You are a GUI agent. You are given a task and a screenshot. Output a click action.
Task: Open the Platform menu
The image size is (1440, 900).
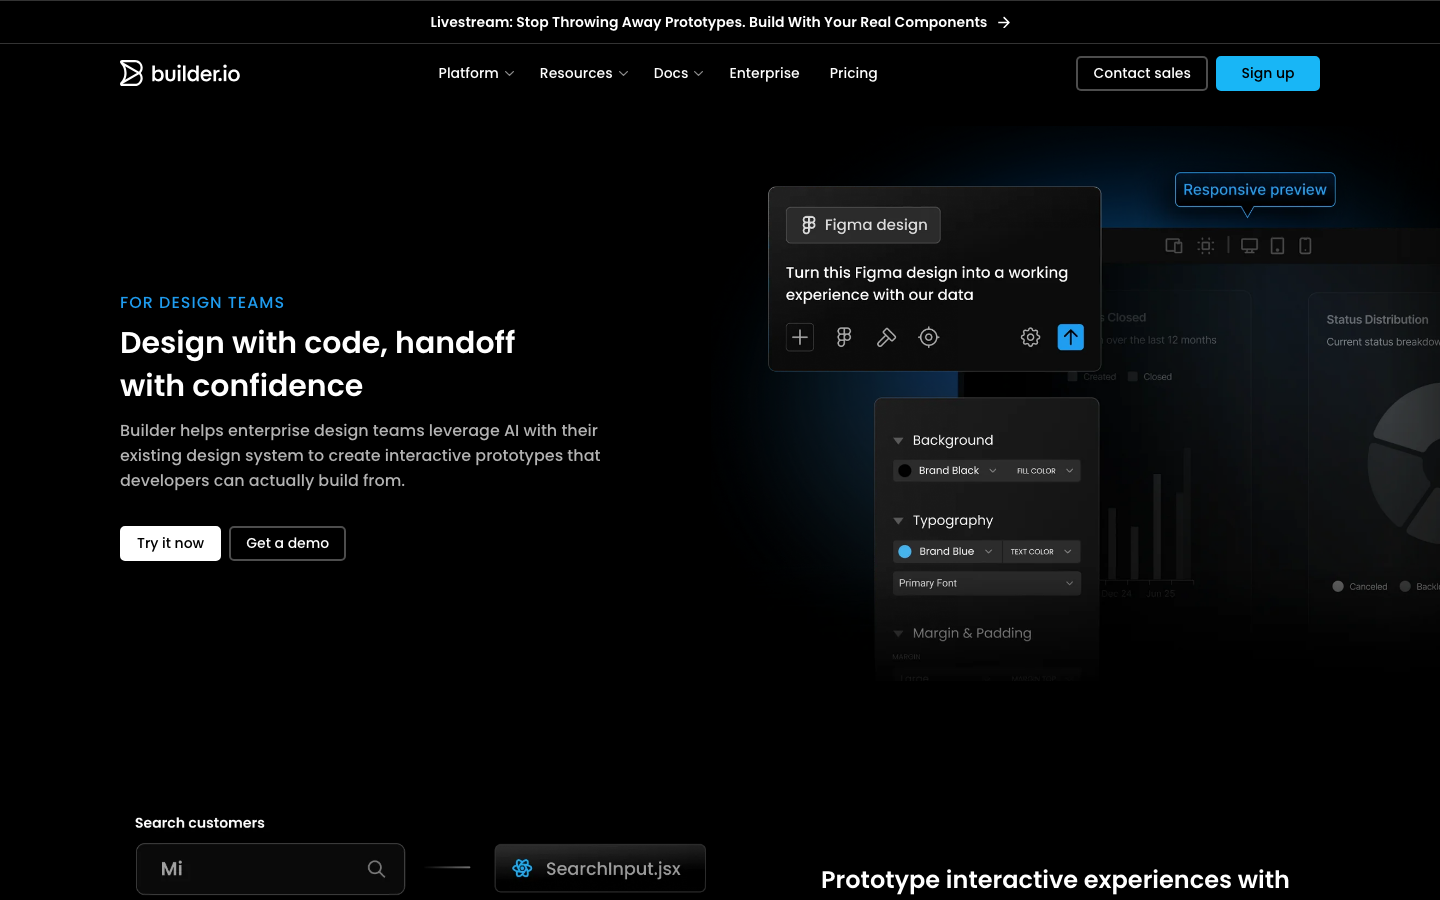pyautogui.click(x=476, y=73)
